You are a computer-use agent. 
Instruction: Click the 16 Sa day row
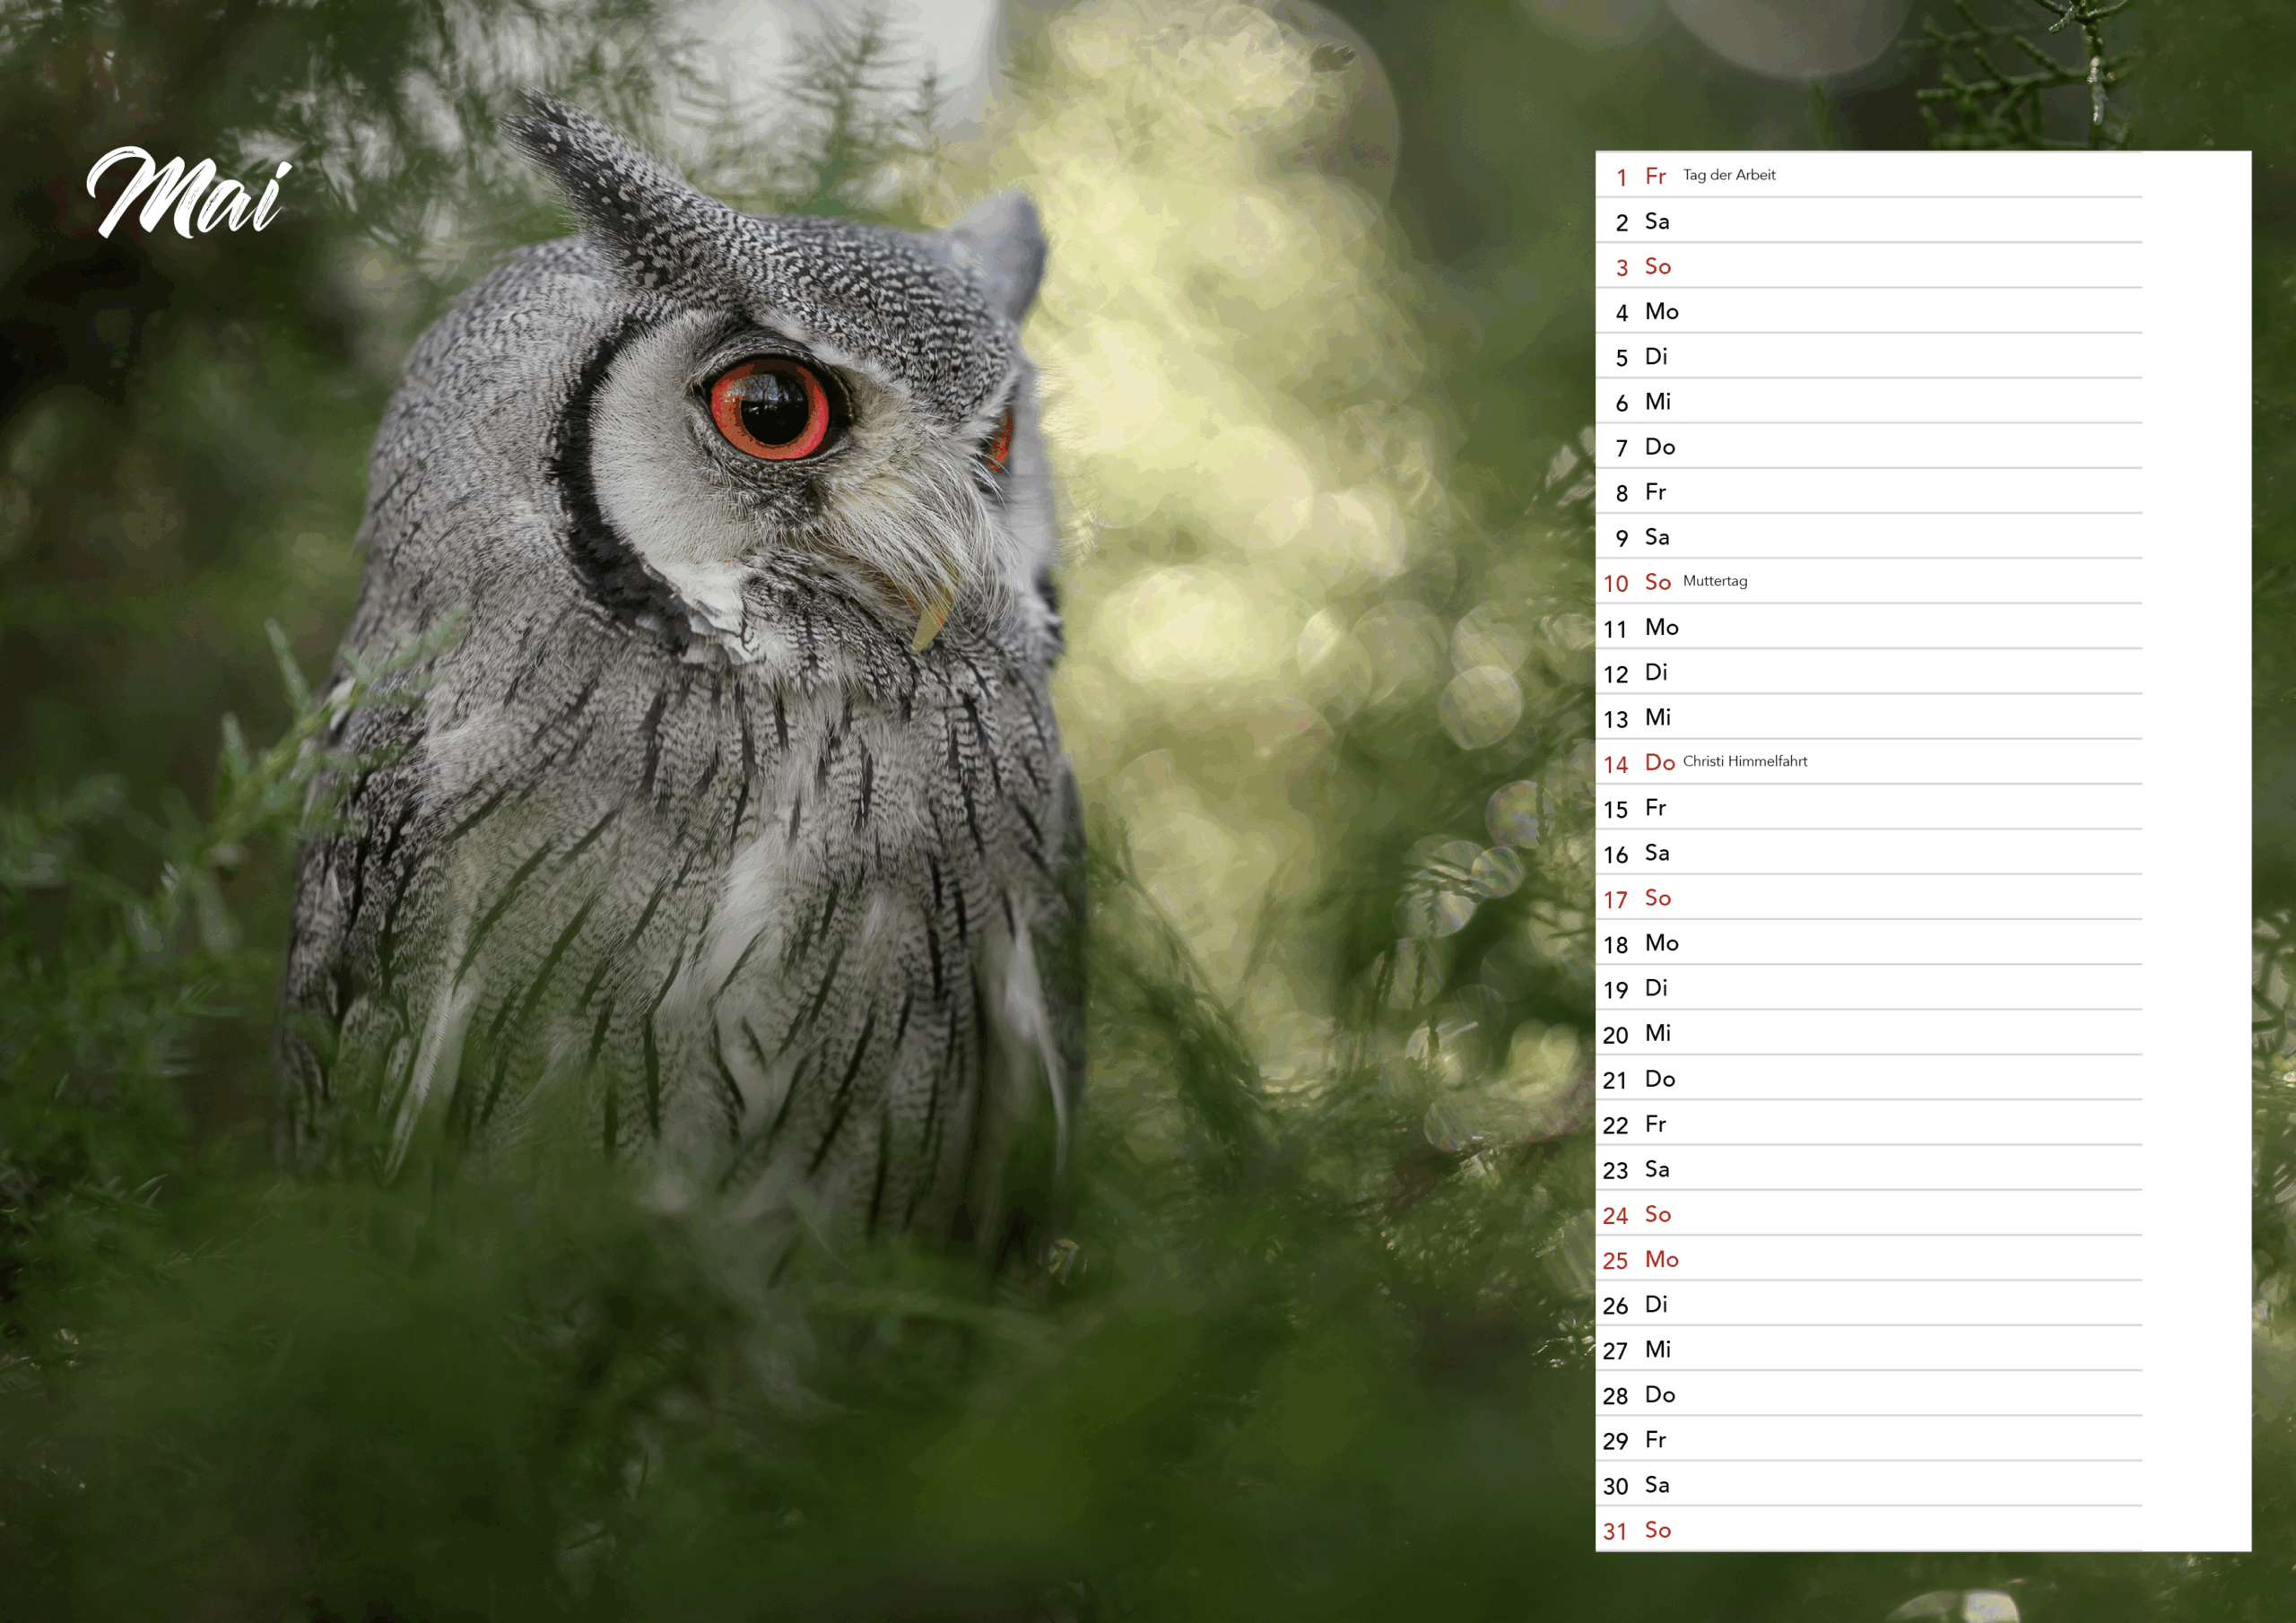click(1868, 853)
